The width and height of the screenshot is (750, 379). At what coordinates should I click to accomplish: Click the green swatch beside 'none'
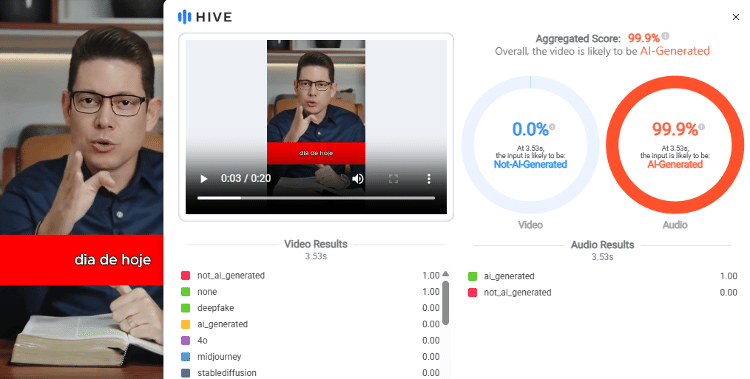click(186, 292)
